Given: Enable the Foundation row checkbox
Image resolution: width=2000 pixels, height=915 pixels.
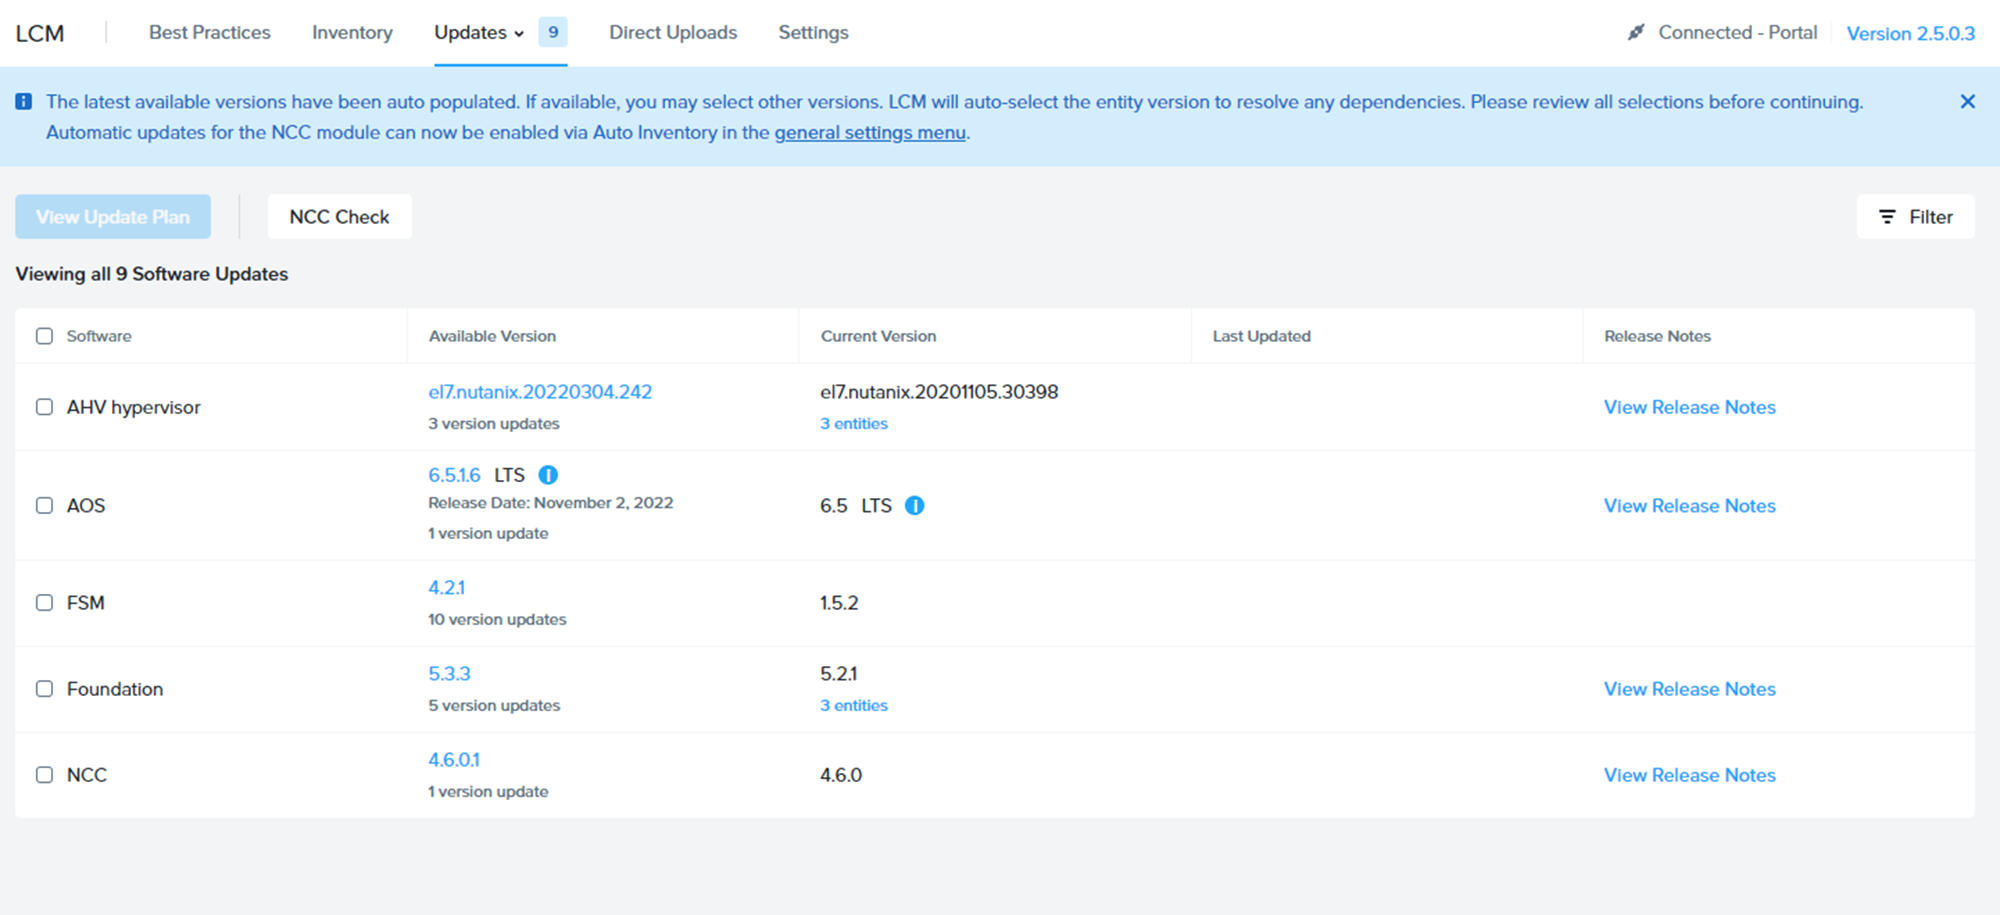Looking at the screenshot, I should [44, 688].
